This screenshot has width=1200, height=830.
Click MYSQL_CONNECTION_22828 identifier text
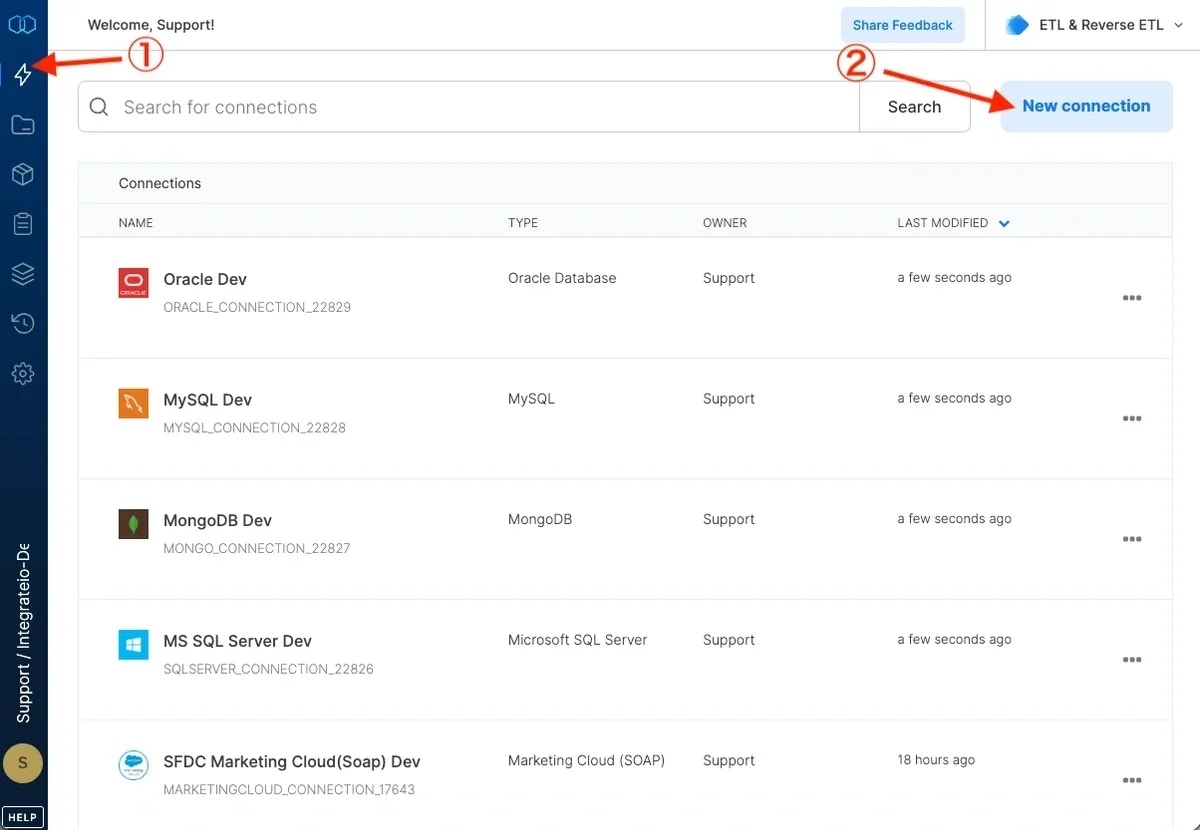(x=254, y=428)
